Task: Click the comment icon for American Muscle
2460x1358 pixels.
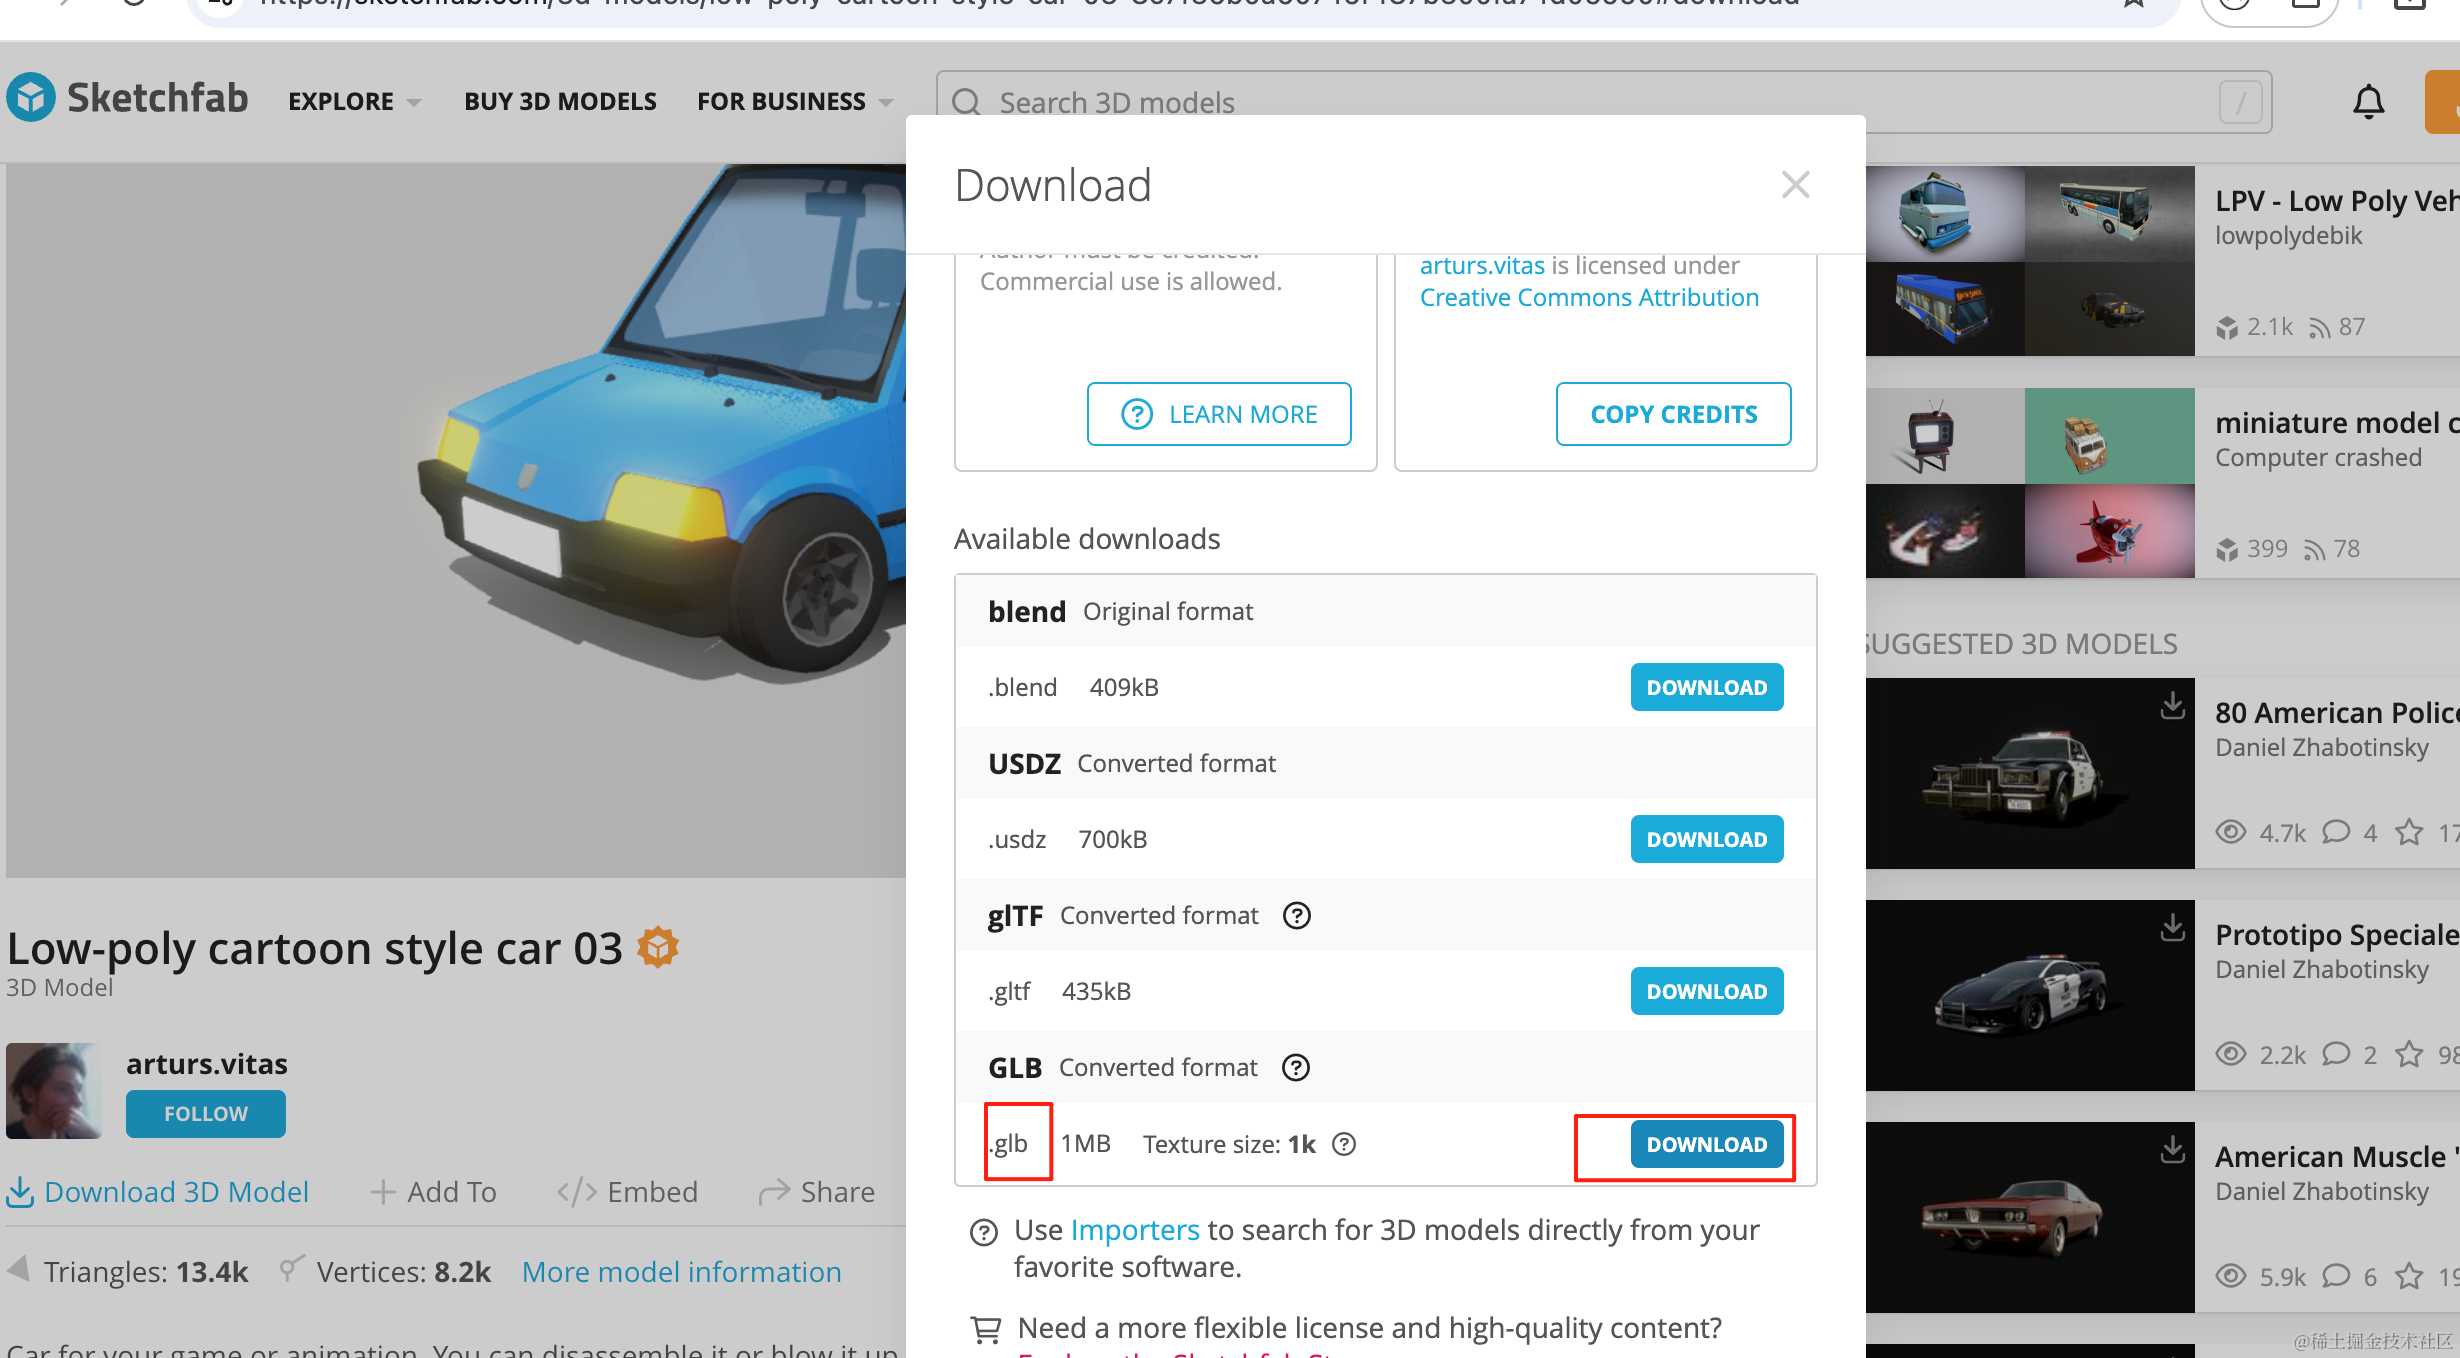Action: (2336, 1276)
